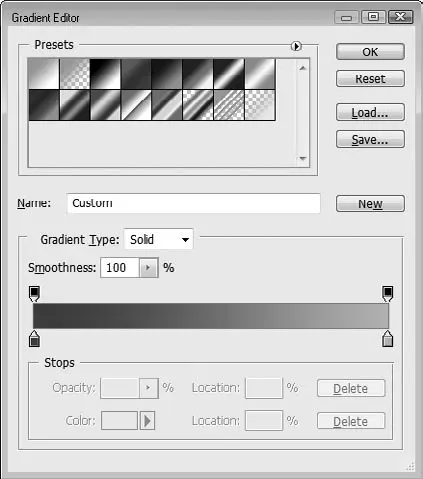This screenshot has width=423, height=479.
Task: Pick the last preset in the bottom row
Action: (260, 105)
